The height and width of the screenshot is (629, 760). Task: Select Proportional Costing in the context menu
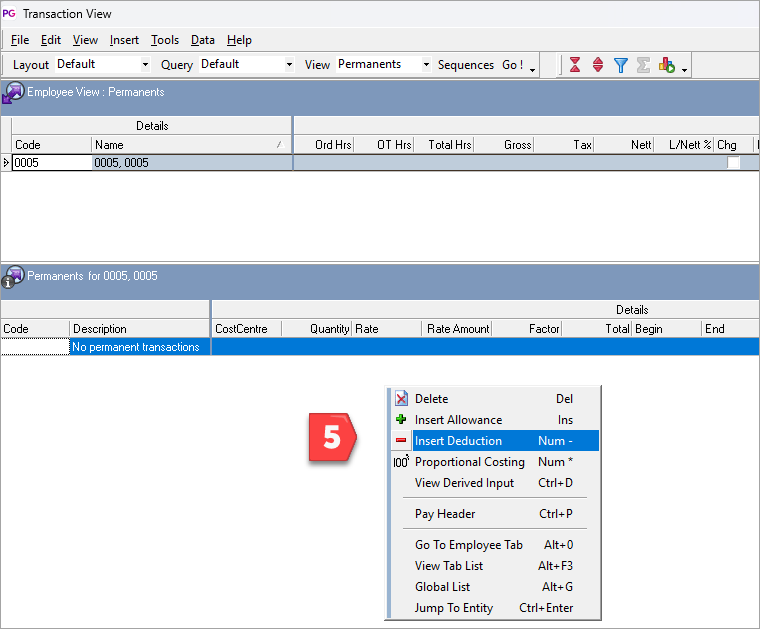point(469,462)
